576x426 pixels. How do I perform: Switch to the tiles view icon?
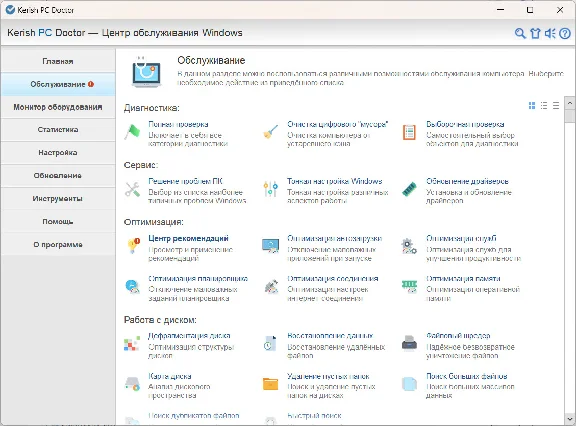point(532,106)
